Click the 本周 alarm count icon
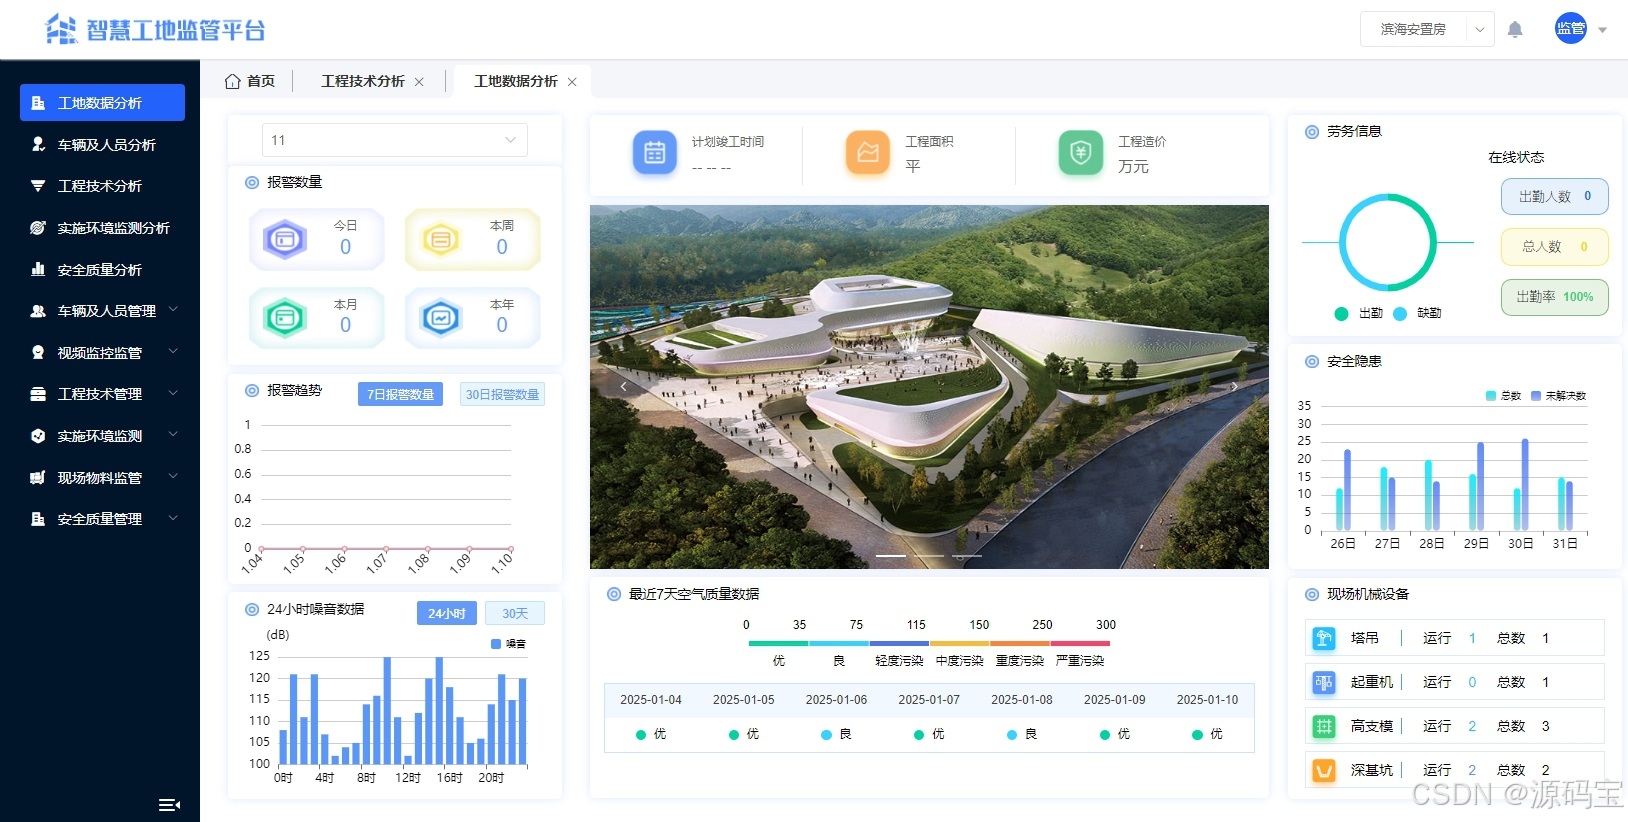The height and width of the screenshot is (822, 1628). (441, 239)
